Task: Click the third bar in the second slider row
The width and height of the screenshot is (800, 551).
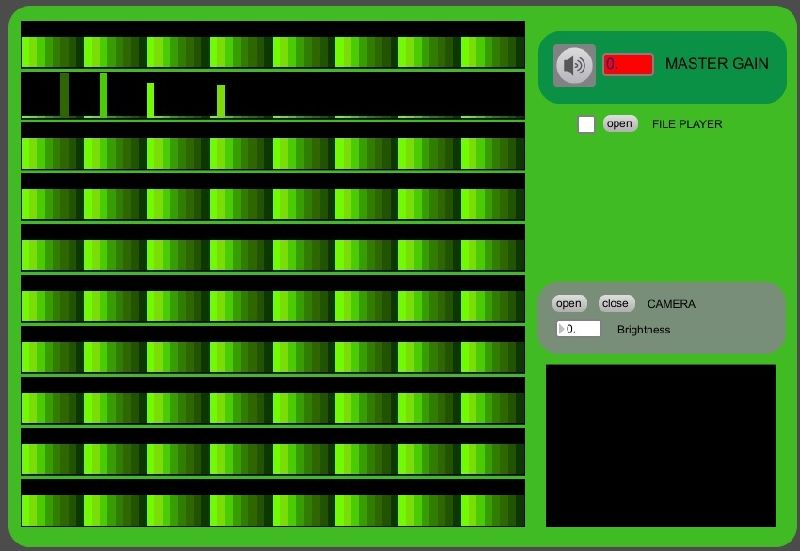Action: (x=151, y=100)
